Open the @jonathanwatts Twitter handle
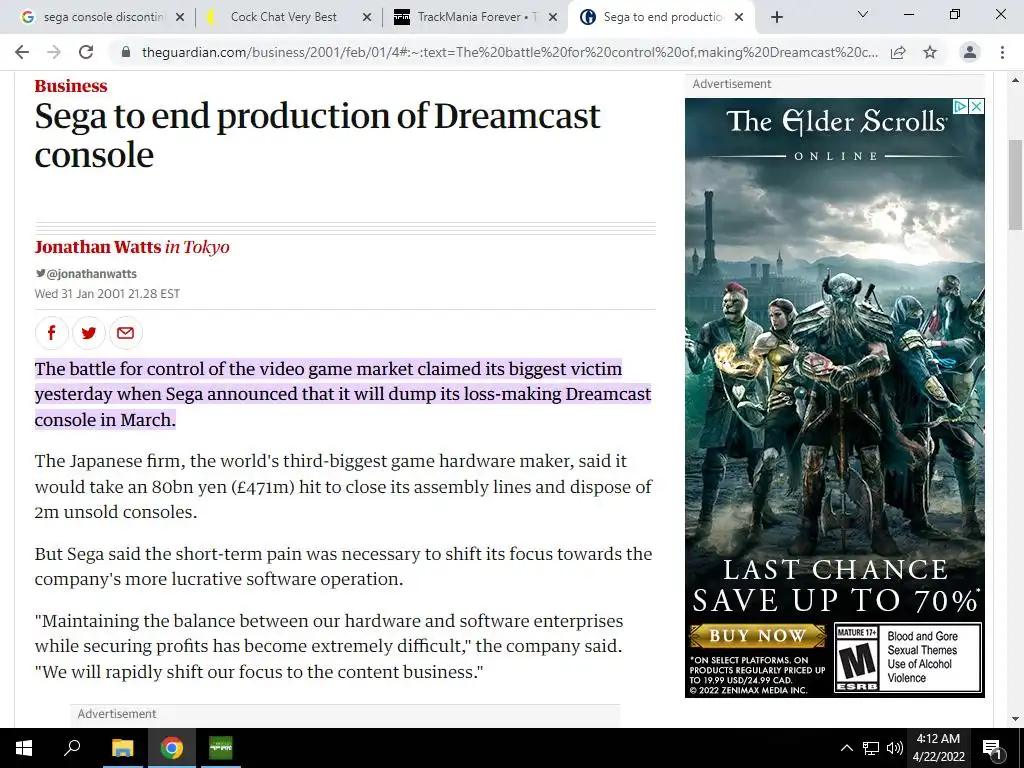 86,274
